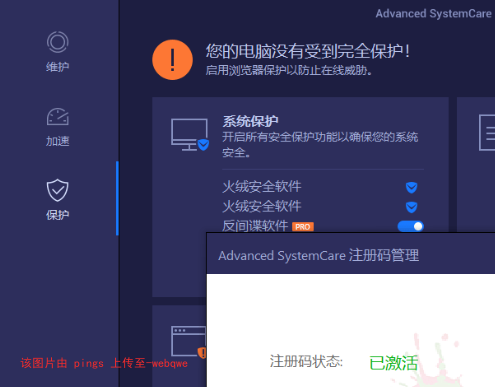Click the 系统保护 monitor shield icon
Screen dimensions: 495x387
coord(190,135)
